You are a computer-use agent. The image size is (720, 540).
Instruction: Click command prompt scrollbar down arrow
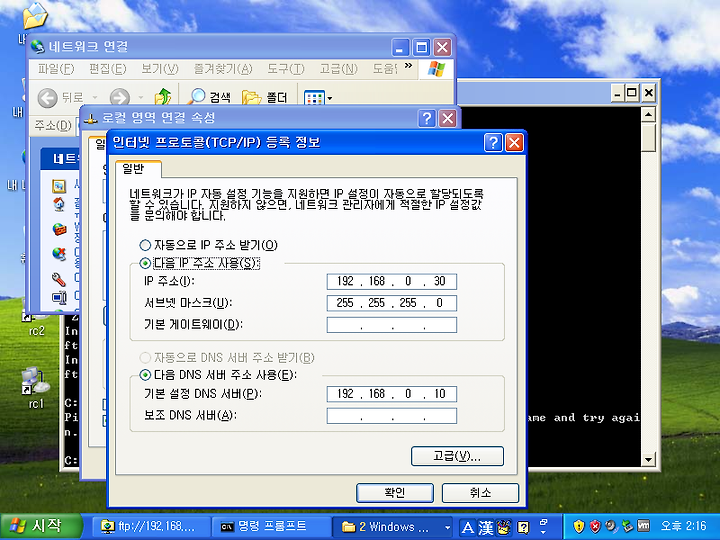click(648, 459)
